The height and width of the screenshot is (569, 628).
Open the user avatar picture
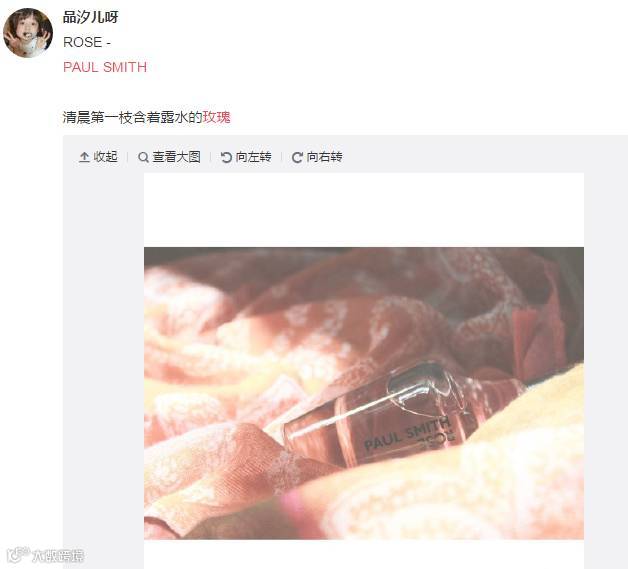click(x=28, y=33)
